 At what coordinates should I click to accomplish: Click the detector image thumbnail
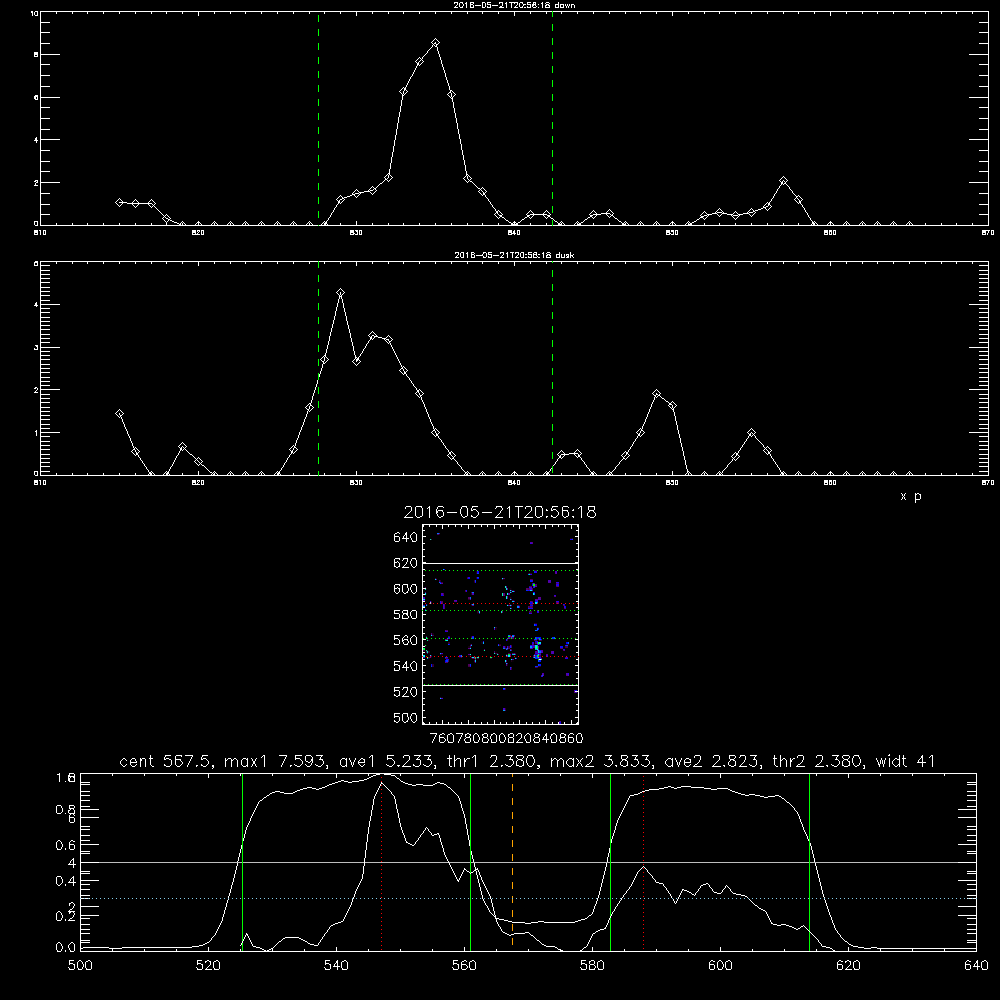(500, 624)
